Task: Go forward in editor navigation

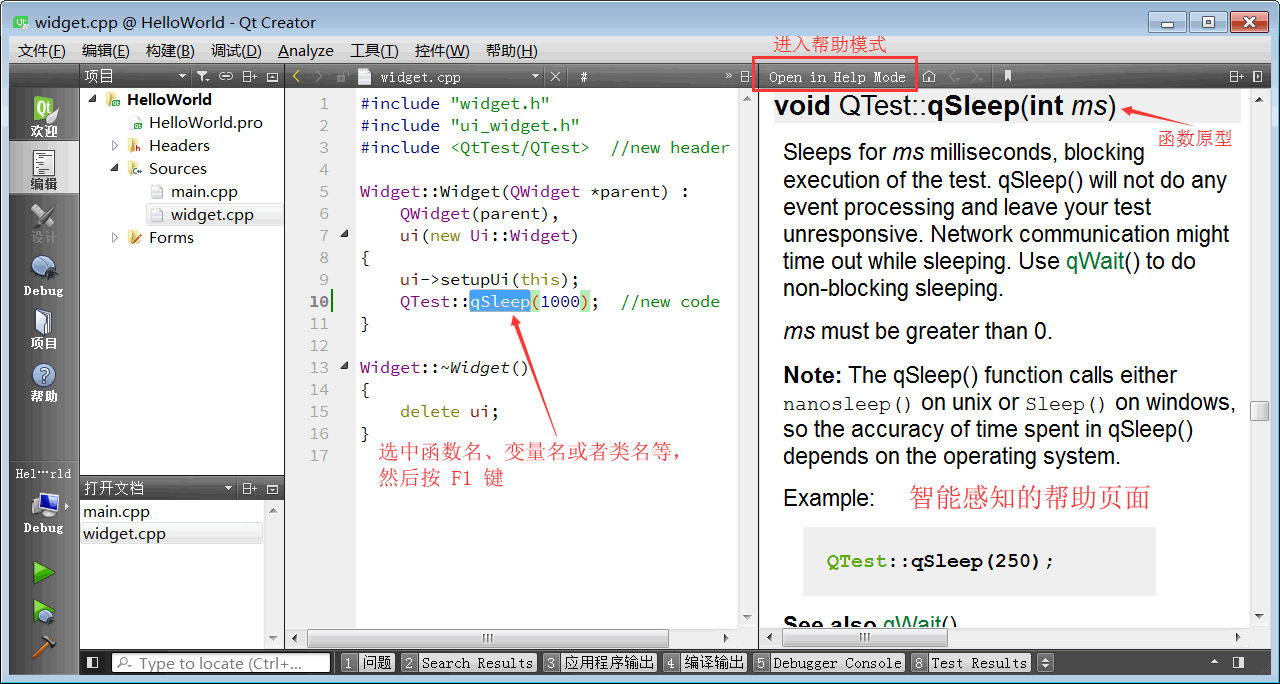Action: tap(319, 76)
